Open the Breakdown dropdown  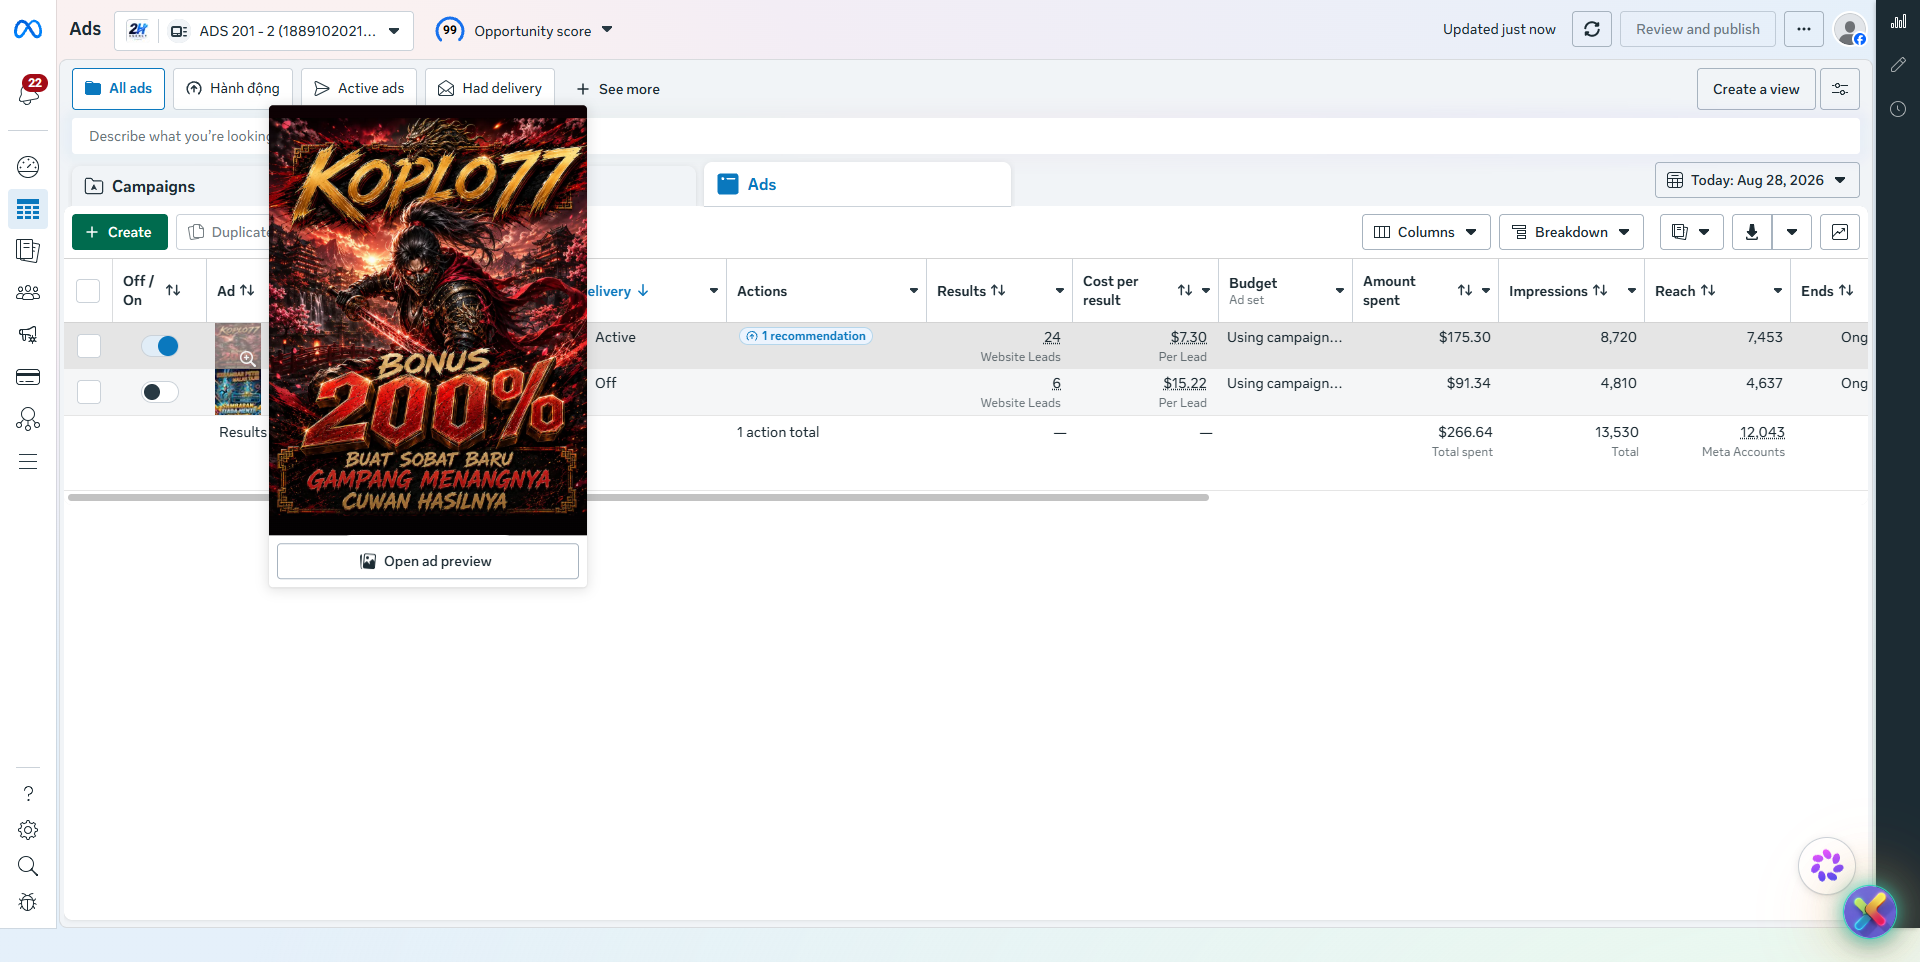(x=1571, y=232)
